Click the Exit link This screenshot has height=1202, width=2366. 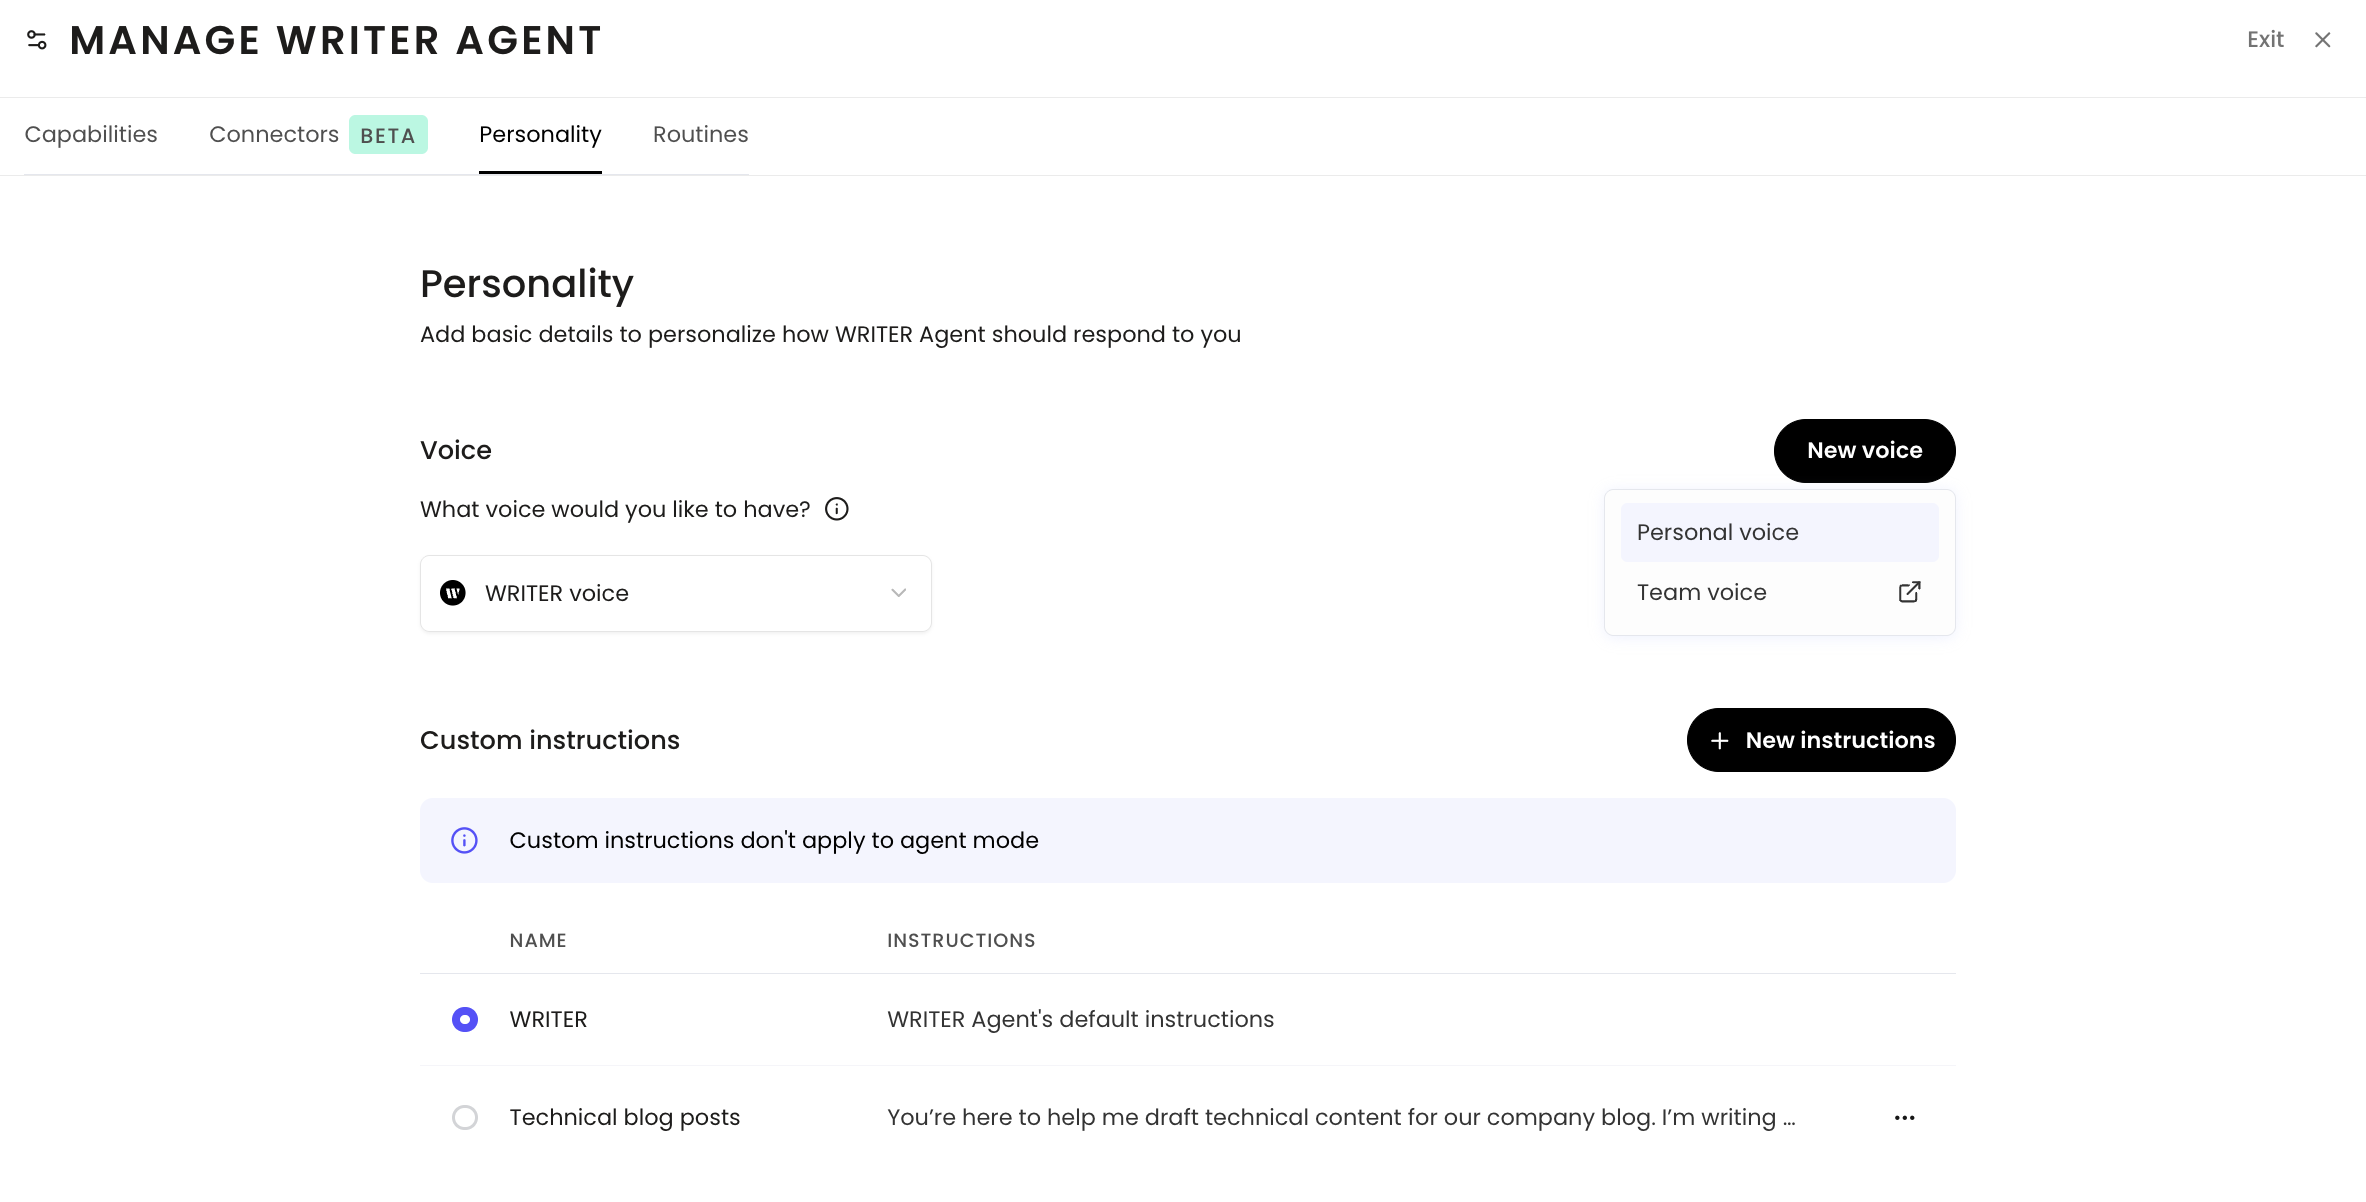(2264, 40)
